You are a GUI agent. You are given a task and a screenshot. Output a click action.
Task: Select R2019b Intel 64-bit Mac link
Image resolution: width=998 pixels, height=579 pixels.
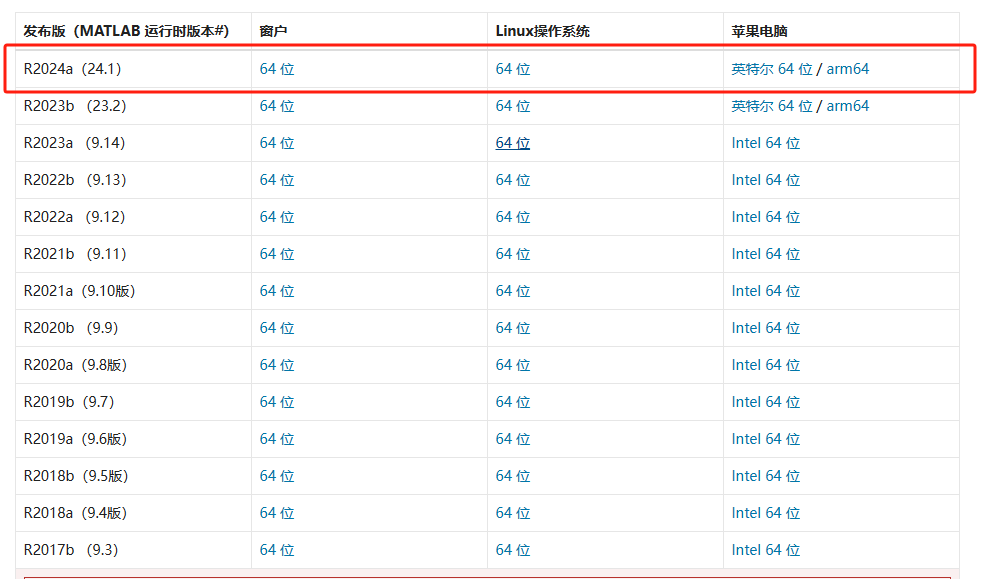(x=766, y=401)
